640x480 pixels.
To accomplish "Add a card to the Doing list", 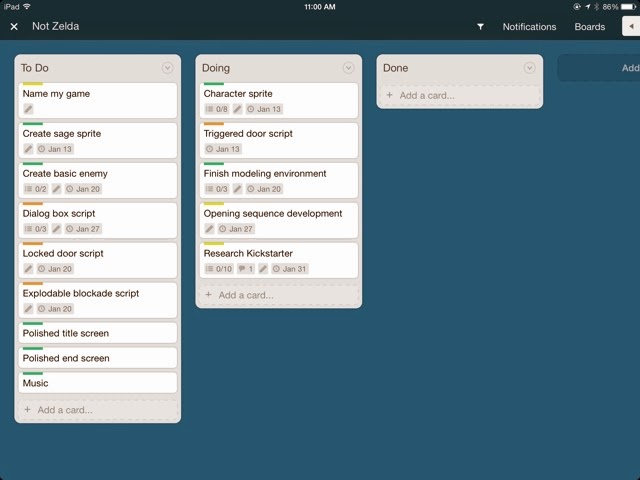I will [279, 295].
